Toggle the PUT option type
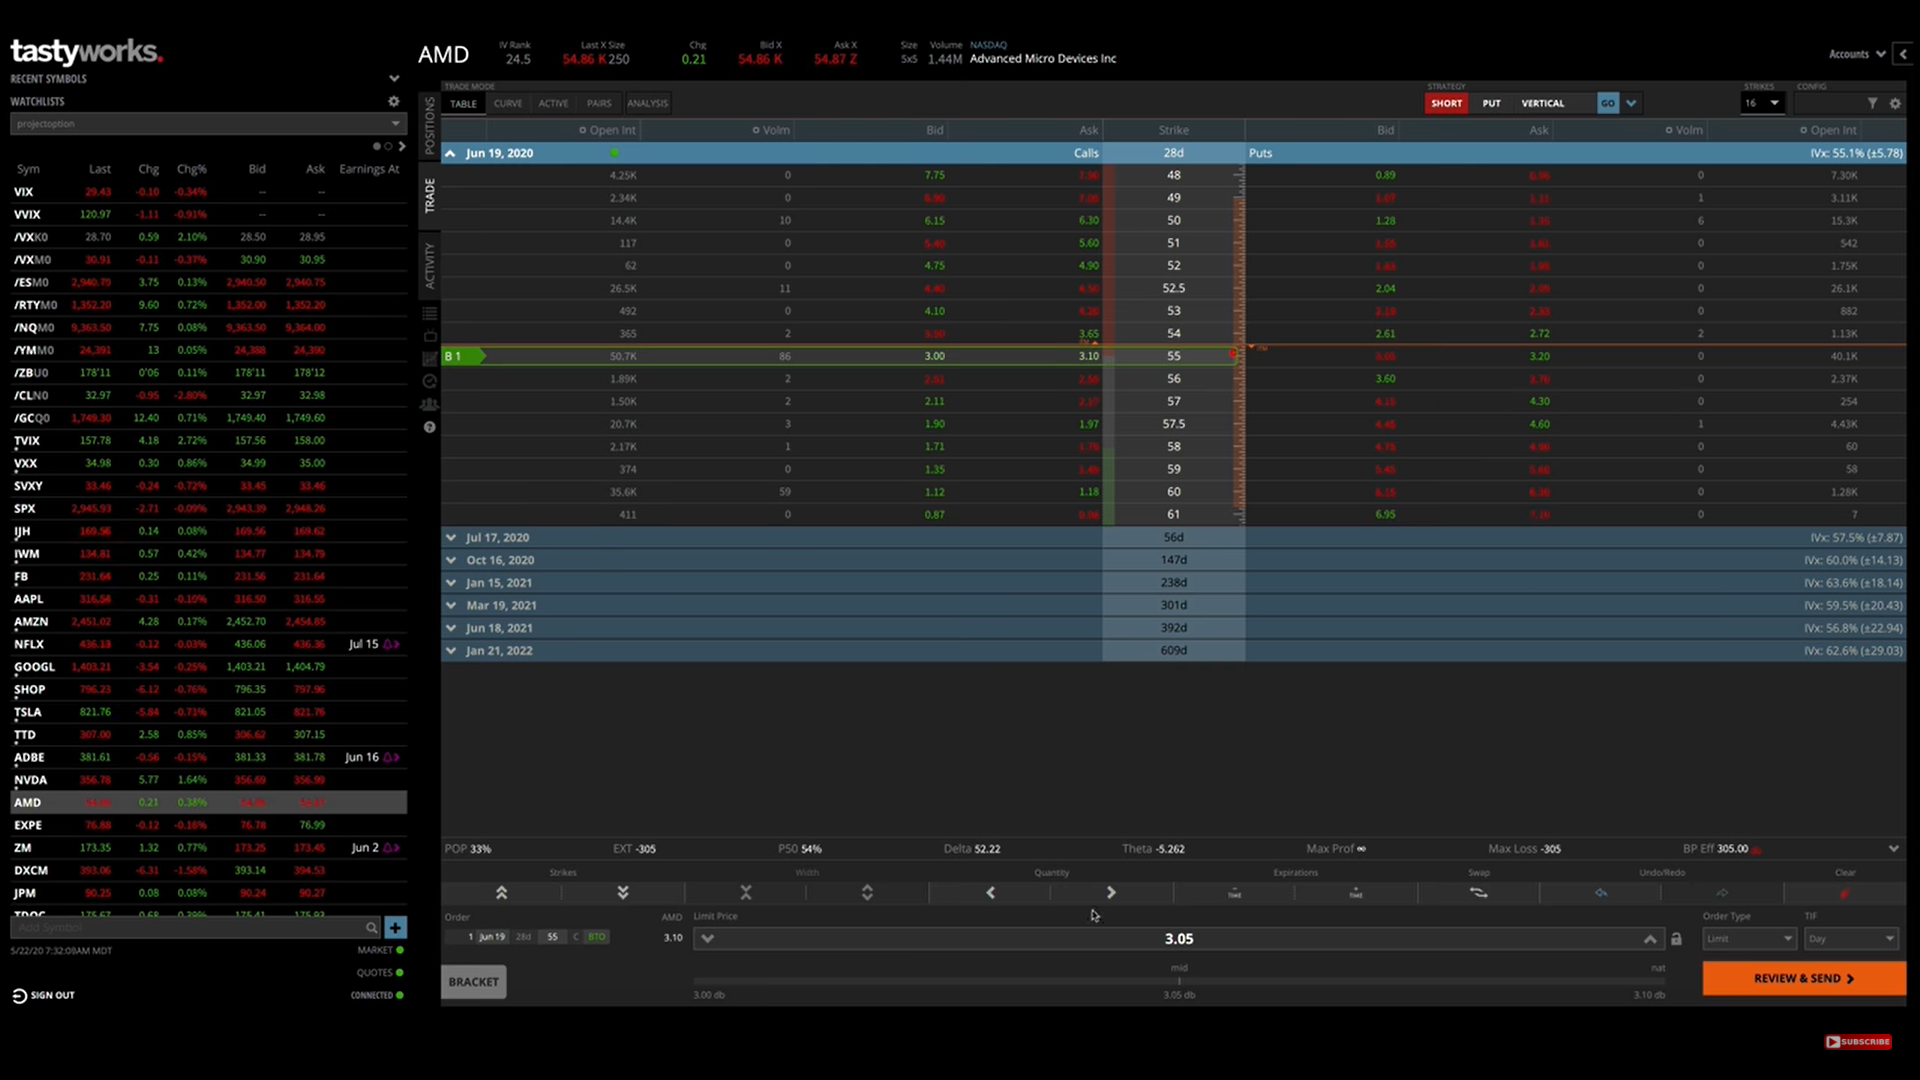The height and width of the screenshot is (1080, 1920). click(x=1491, y=103)
